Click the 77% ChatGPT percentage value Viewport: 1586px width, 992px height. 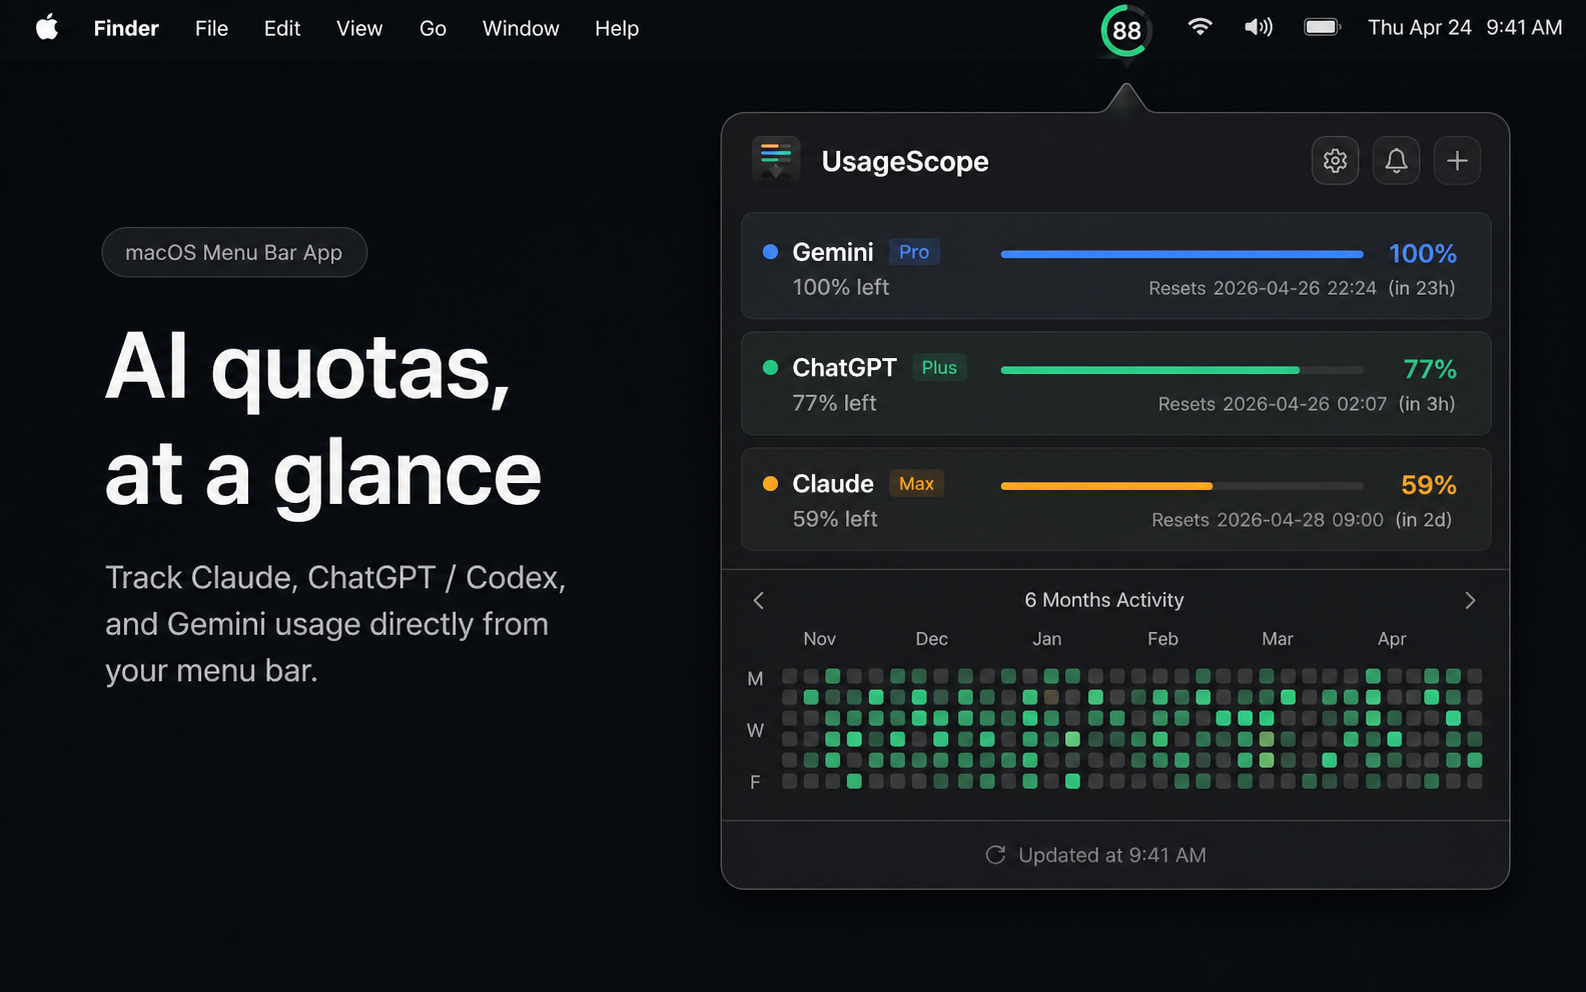[1430, 370]
